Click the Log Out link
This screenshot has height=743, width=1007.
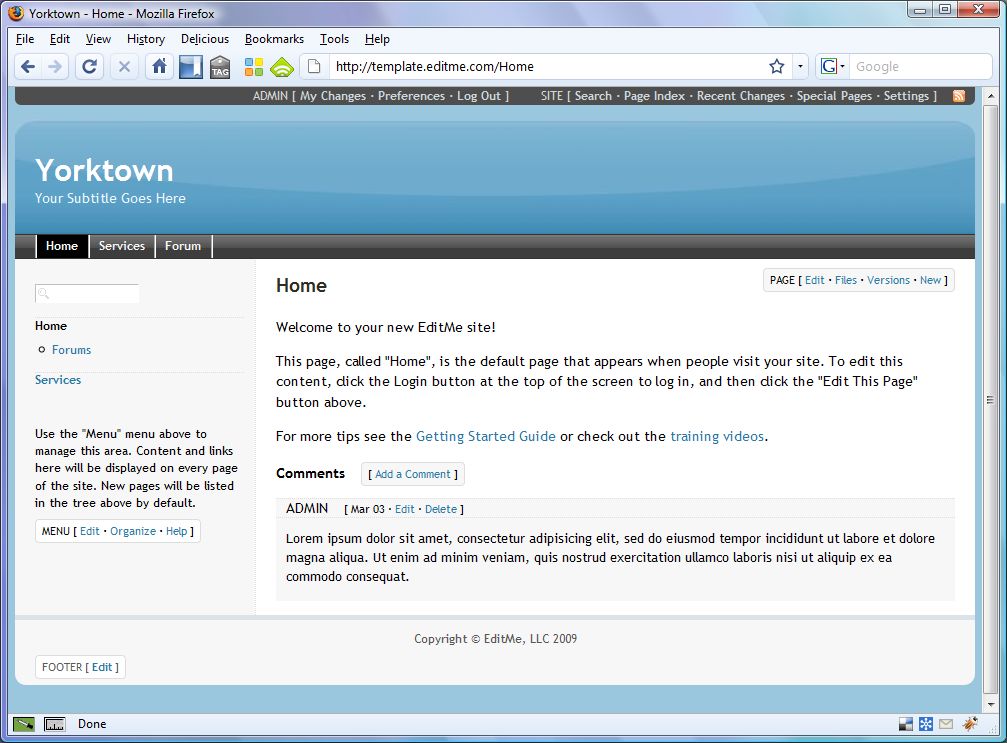[478, 96]
